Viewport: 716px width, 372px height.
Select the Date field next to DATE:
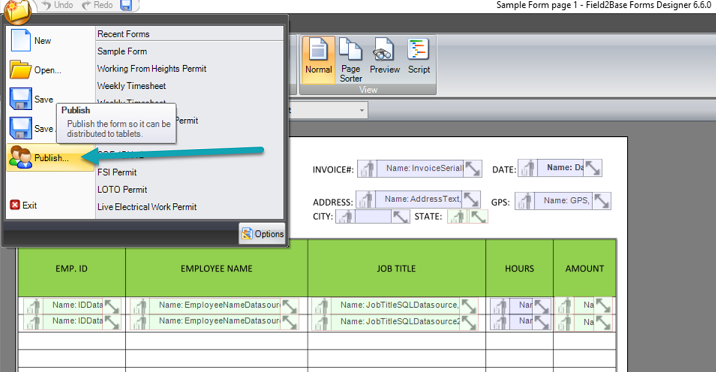tap(560, 168)
